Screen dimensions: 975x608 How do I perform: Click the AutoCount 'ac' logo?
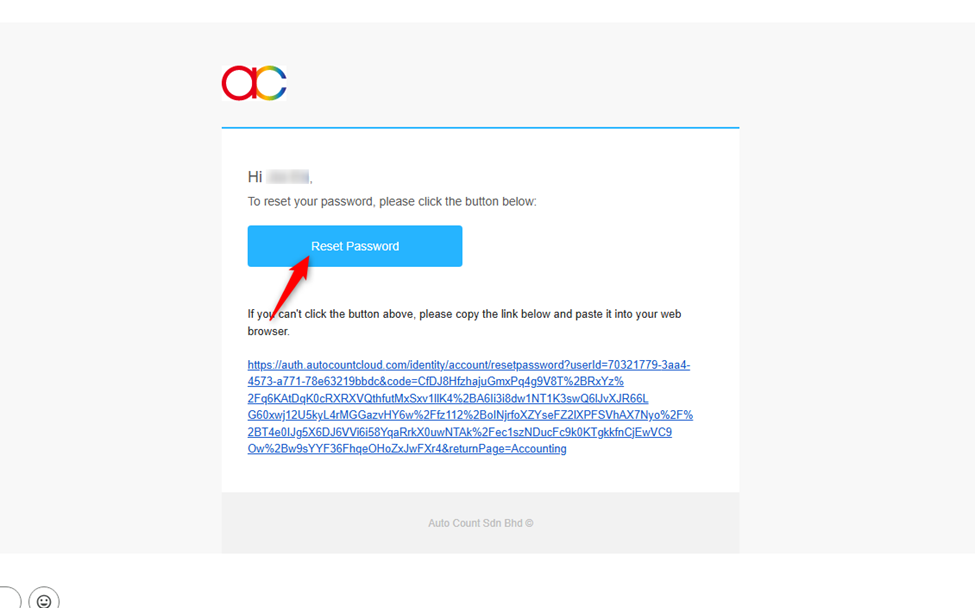point(254,83)
